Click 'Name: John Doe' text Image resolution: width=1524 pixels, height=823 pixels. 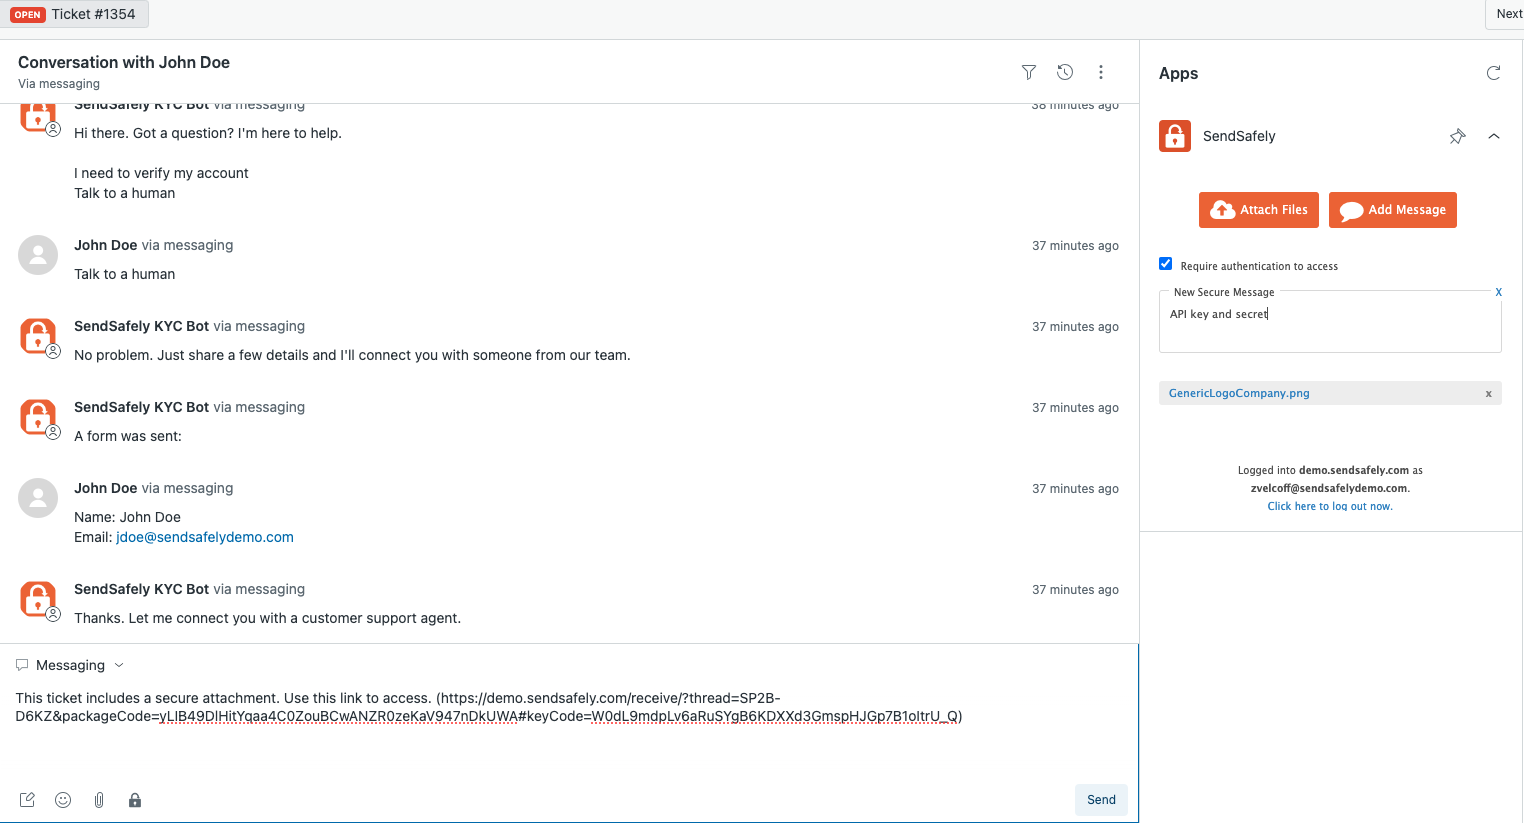[127, 517]
